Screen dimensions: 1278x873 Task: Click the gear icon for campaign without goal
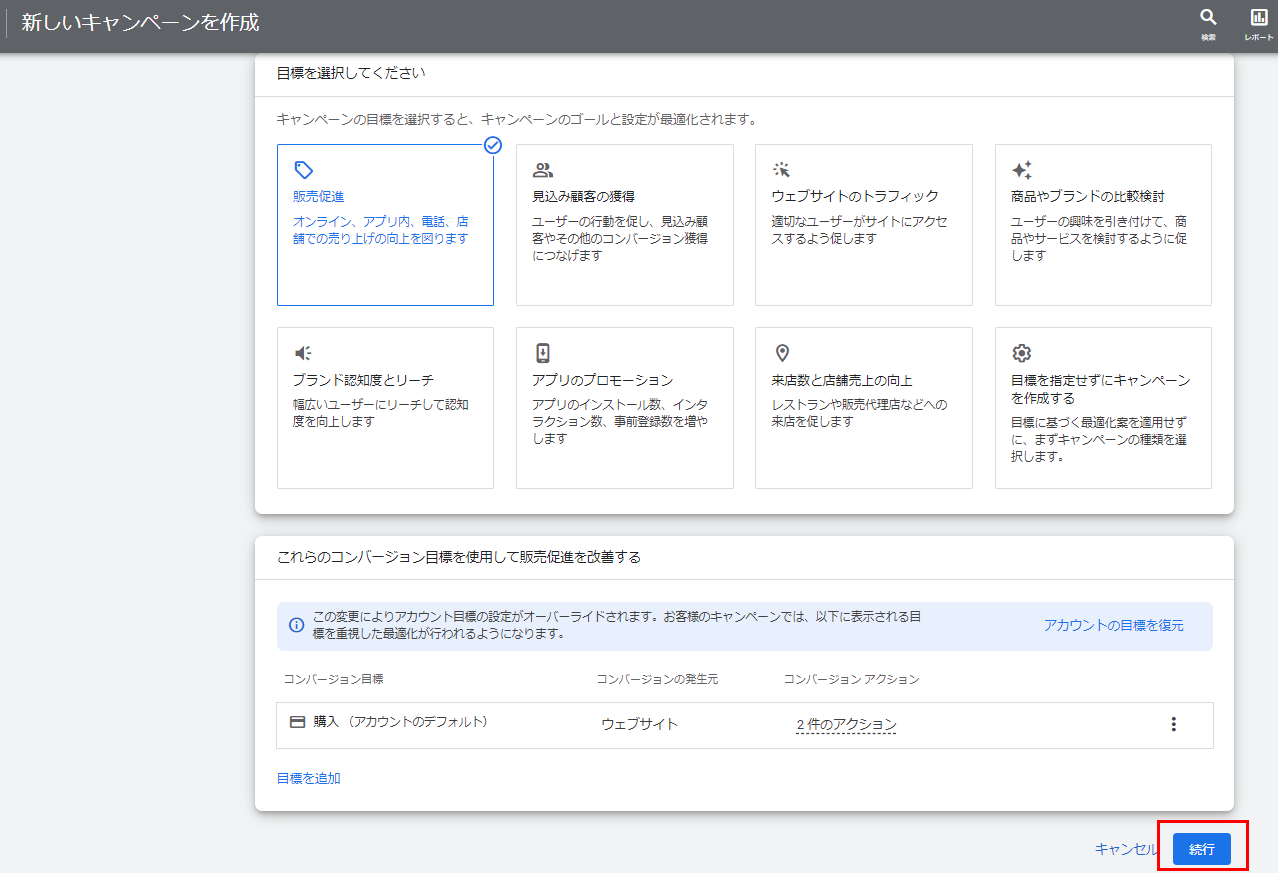tap(1021, 353)
